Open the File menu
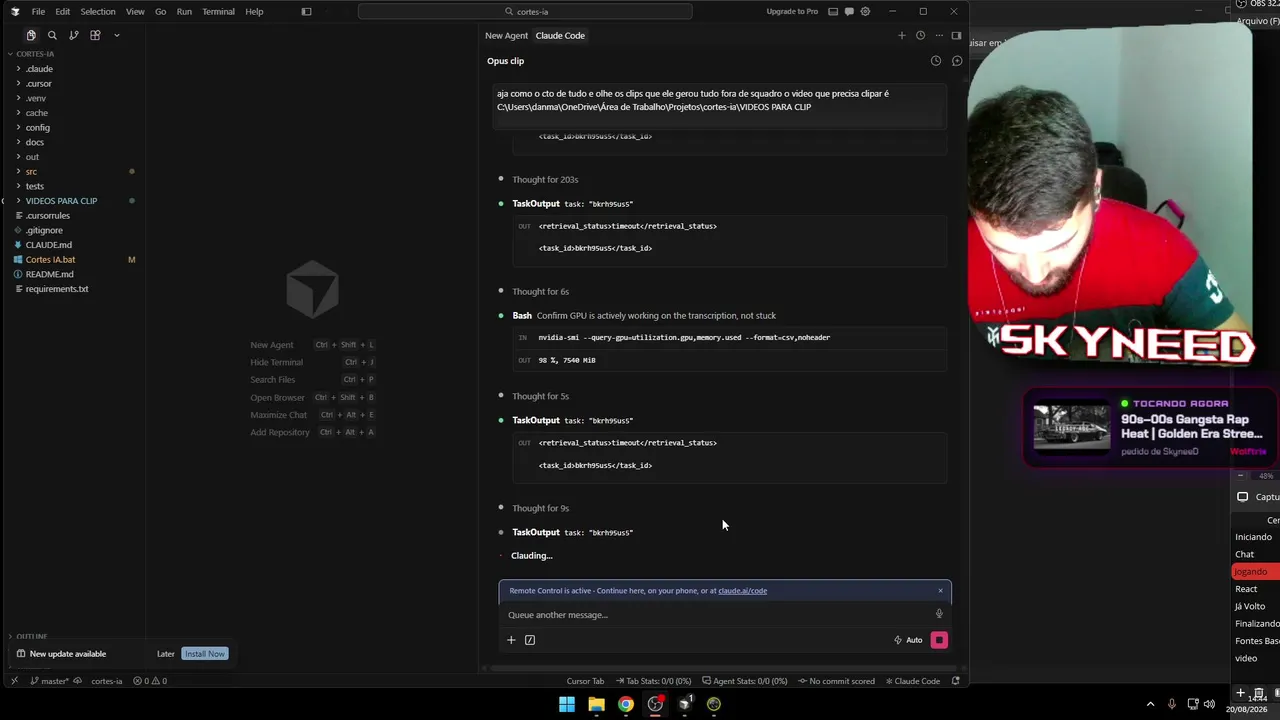 point(38,12)
